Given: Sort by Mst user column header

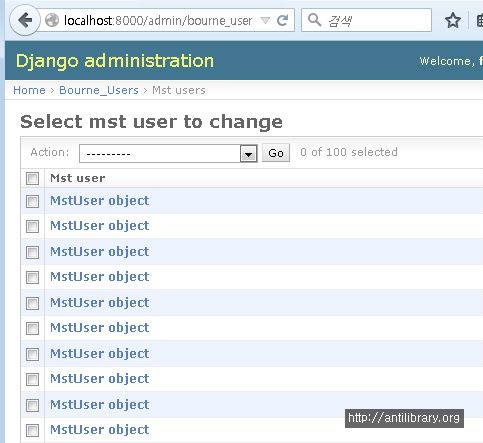Looking at the screenshot, I should (77, 178).
